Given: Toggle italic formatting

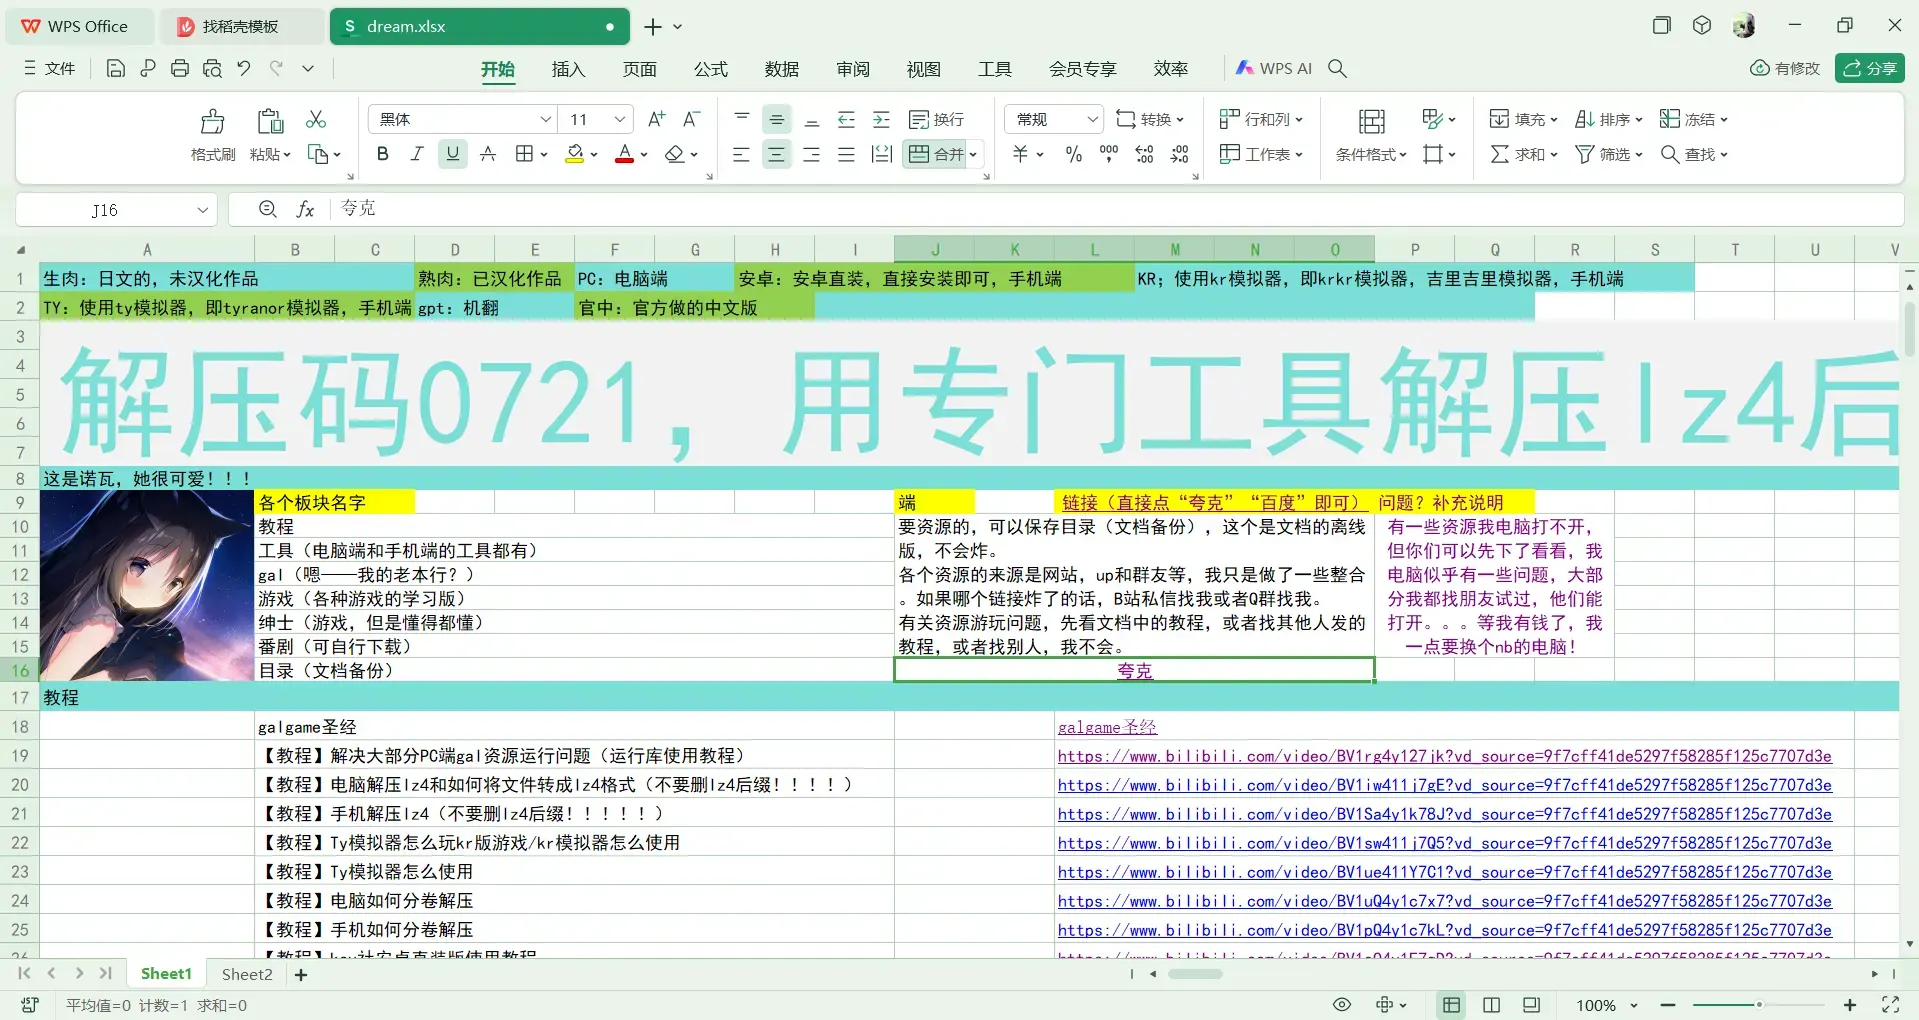Looking at the screenshot, I should 417,154.
